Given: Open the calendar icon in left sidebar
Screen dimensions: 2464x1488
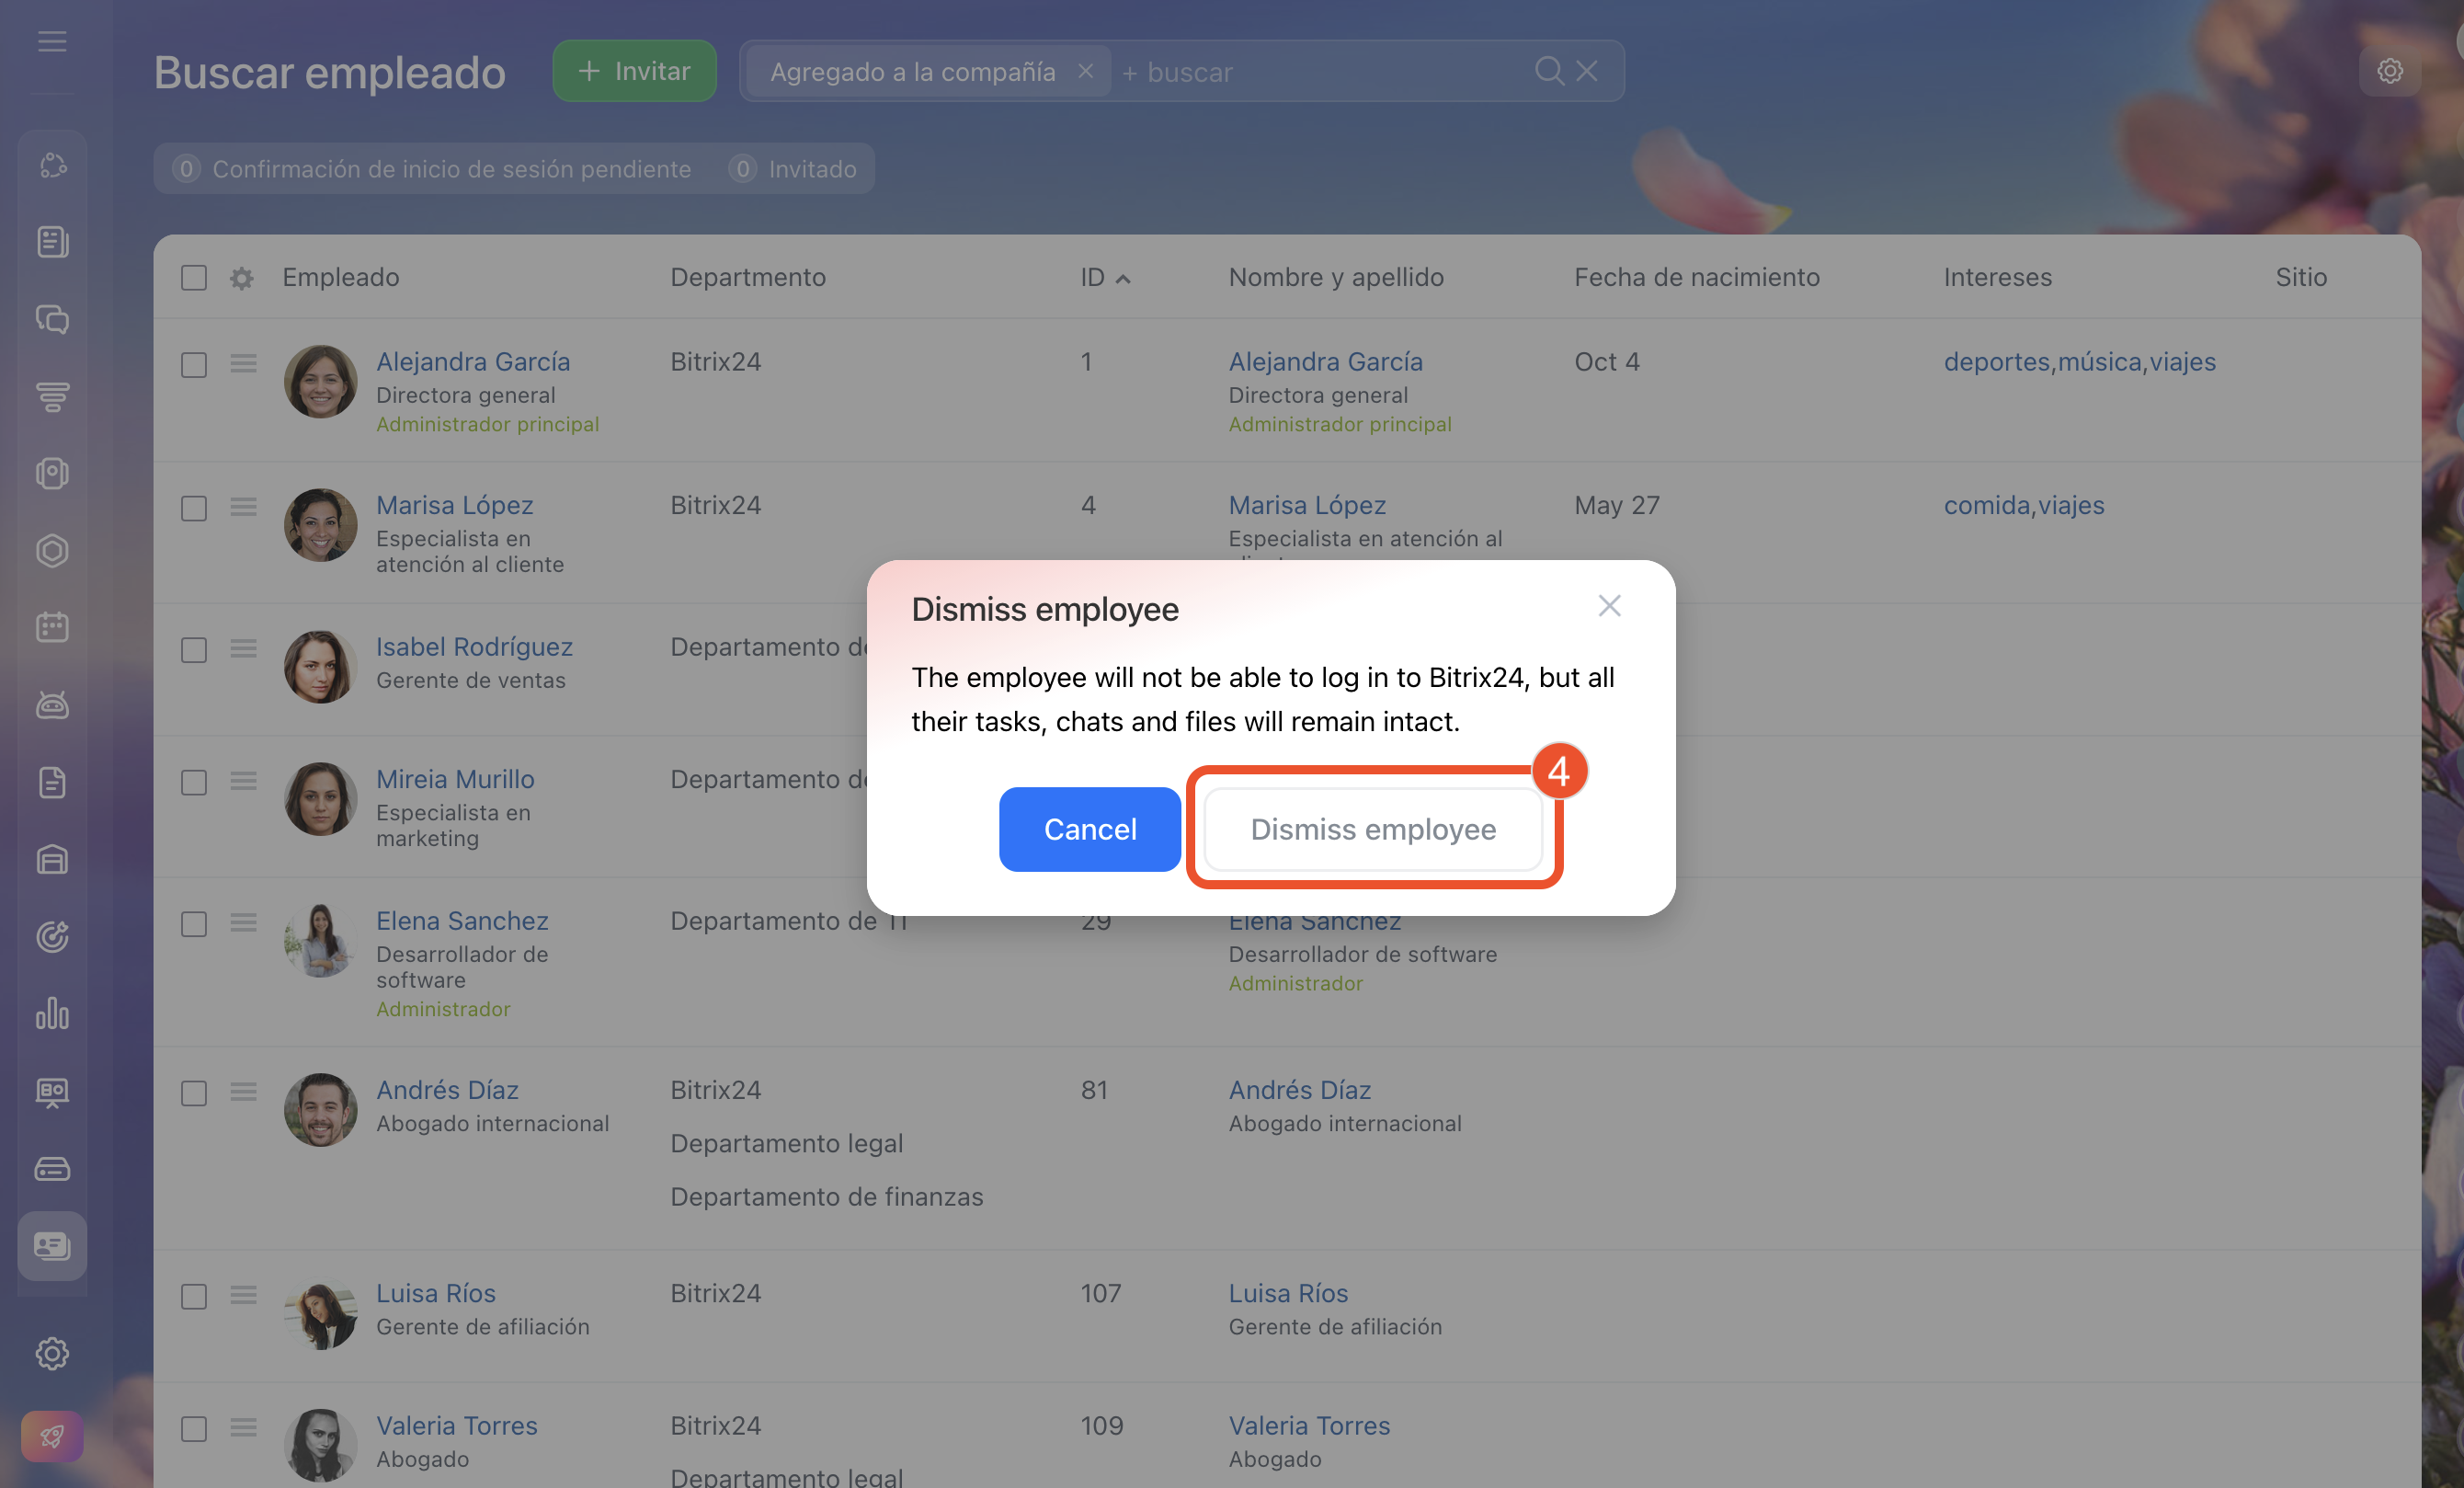Looking at the screenshot, I should 52,627.
